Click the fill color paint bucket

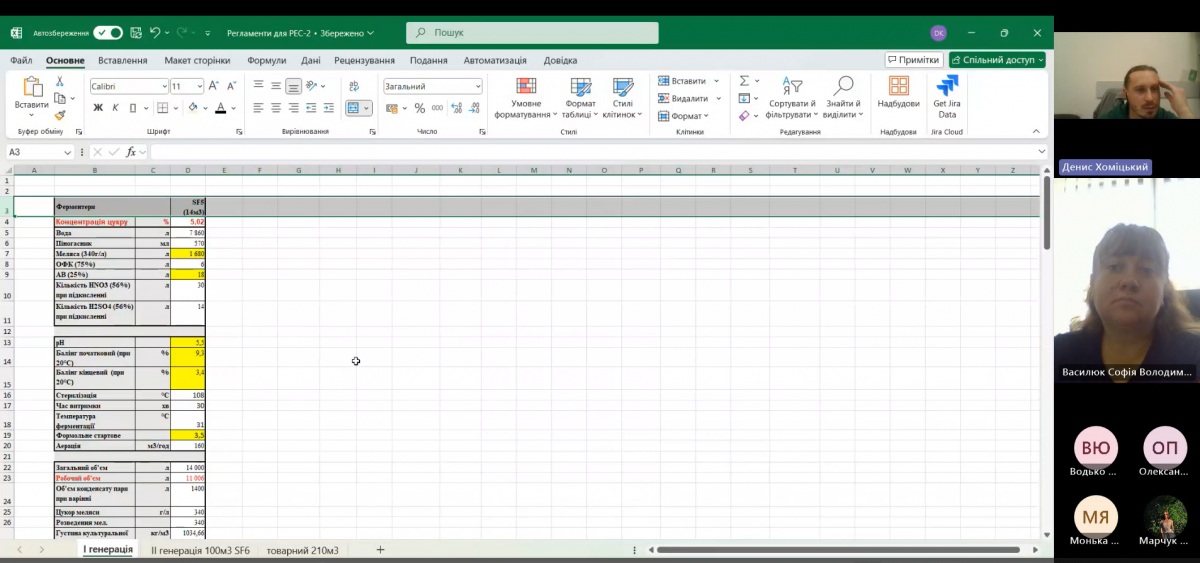click(193, 108)
